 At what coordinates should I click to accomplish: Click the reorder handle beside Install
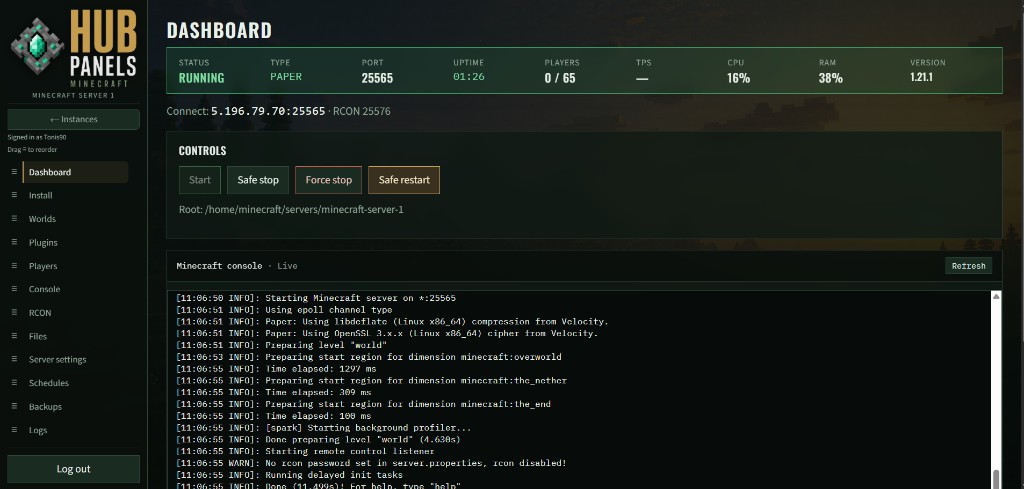point(14,195)
